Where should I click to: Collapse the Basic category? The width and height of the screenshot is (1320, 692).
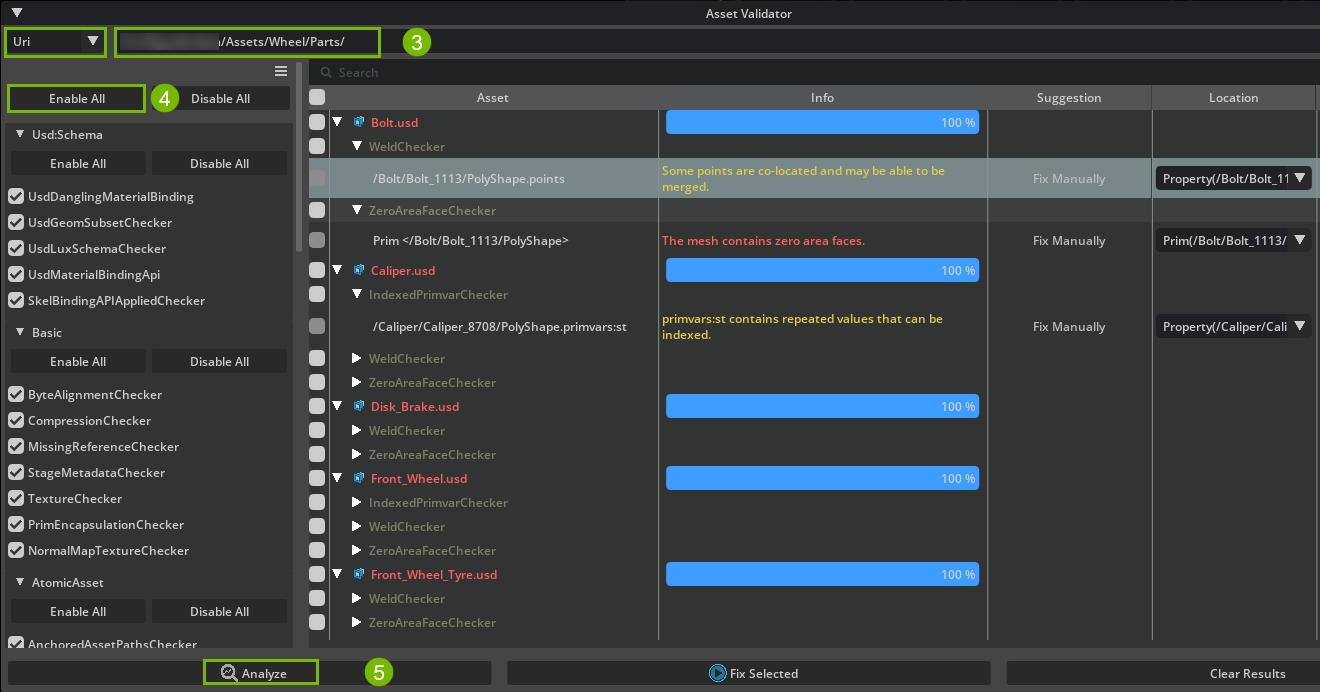click(20, 332)
